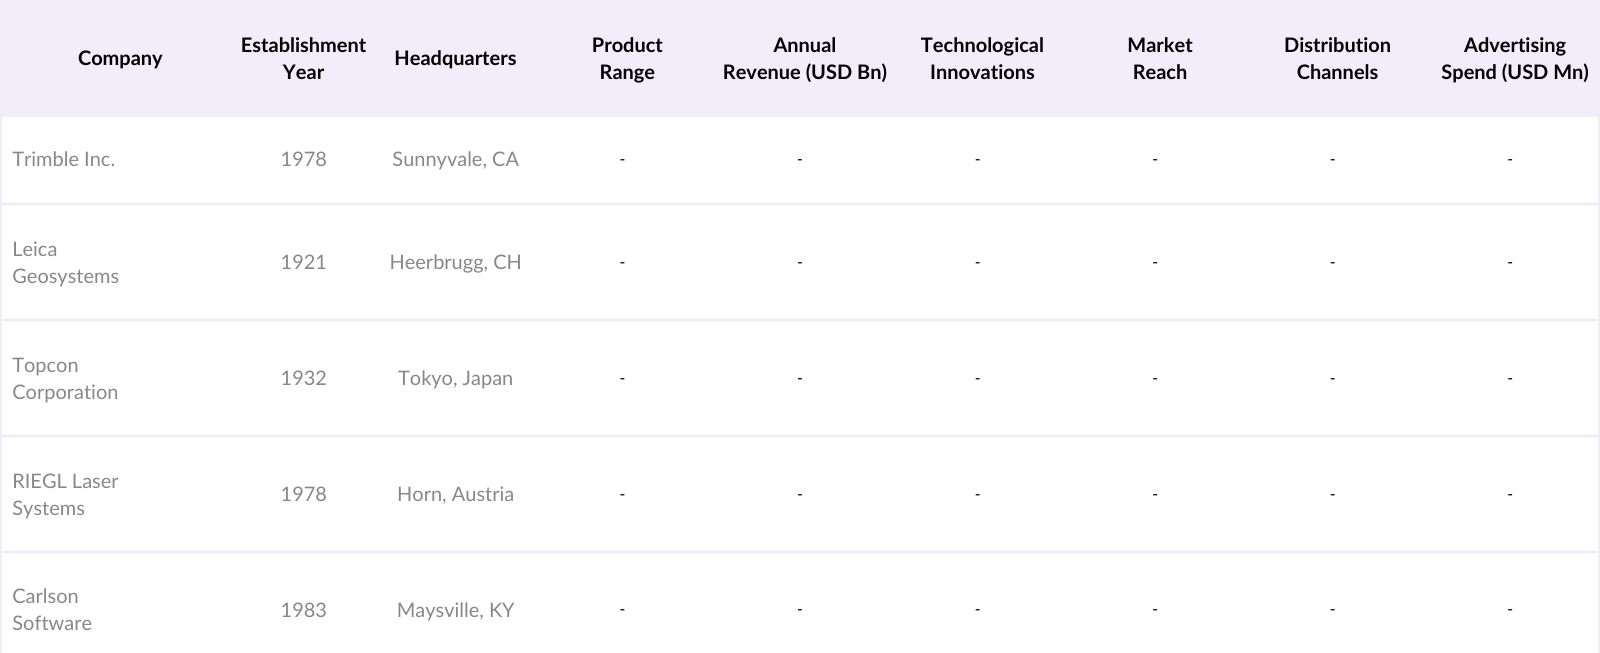Select Leica's 1921 establishment year cell
Image resolution: width=1600 pixels, height=653 pixels.
point(303,262)
